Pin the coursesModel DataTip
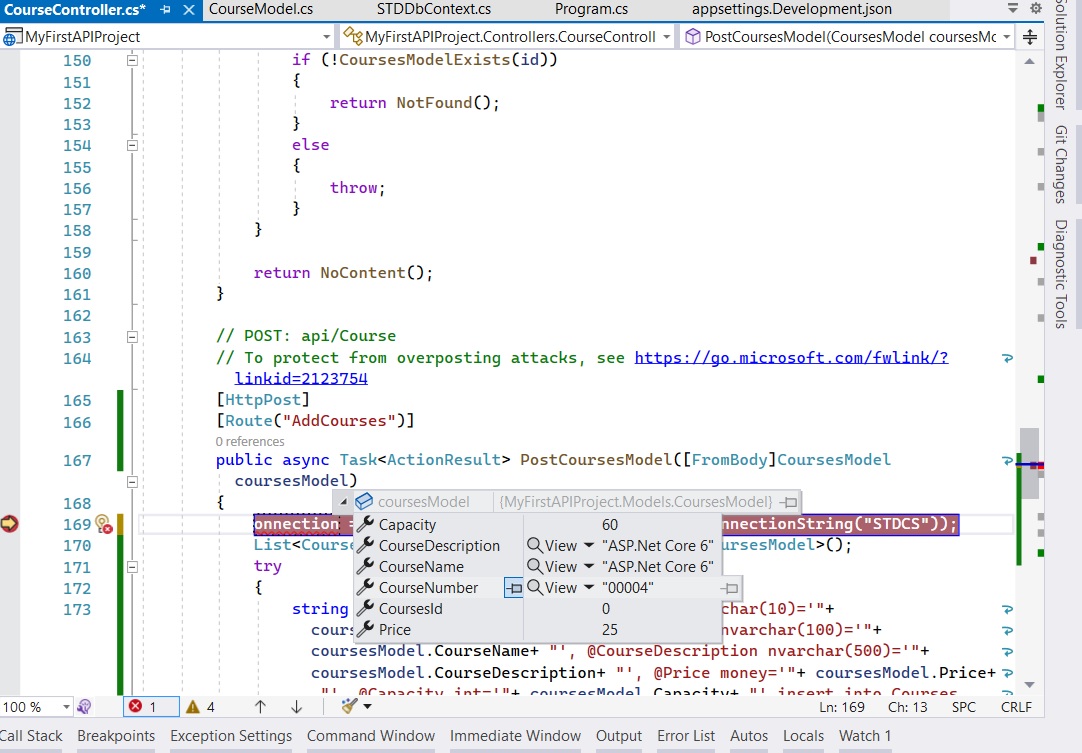1082x753 pixels. [x=788, y=502]
